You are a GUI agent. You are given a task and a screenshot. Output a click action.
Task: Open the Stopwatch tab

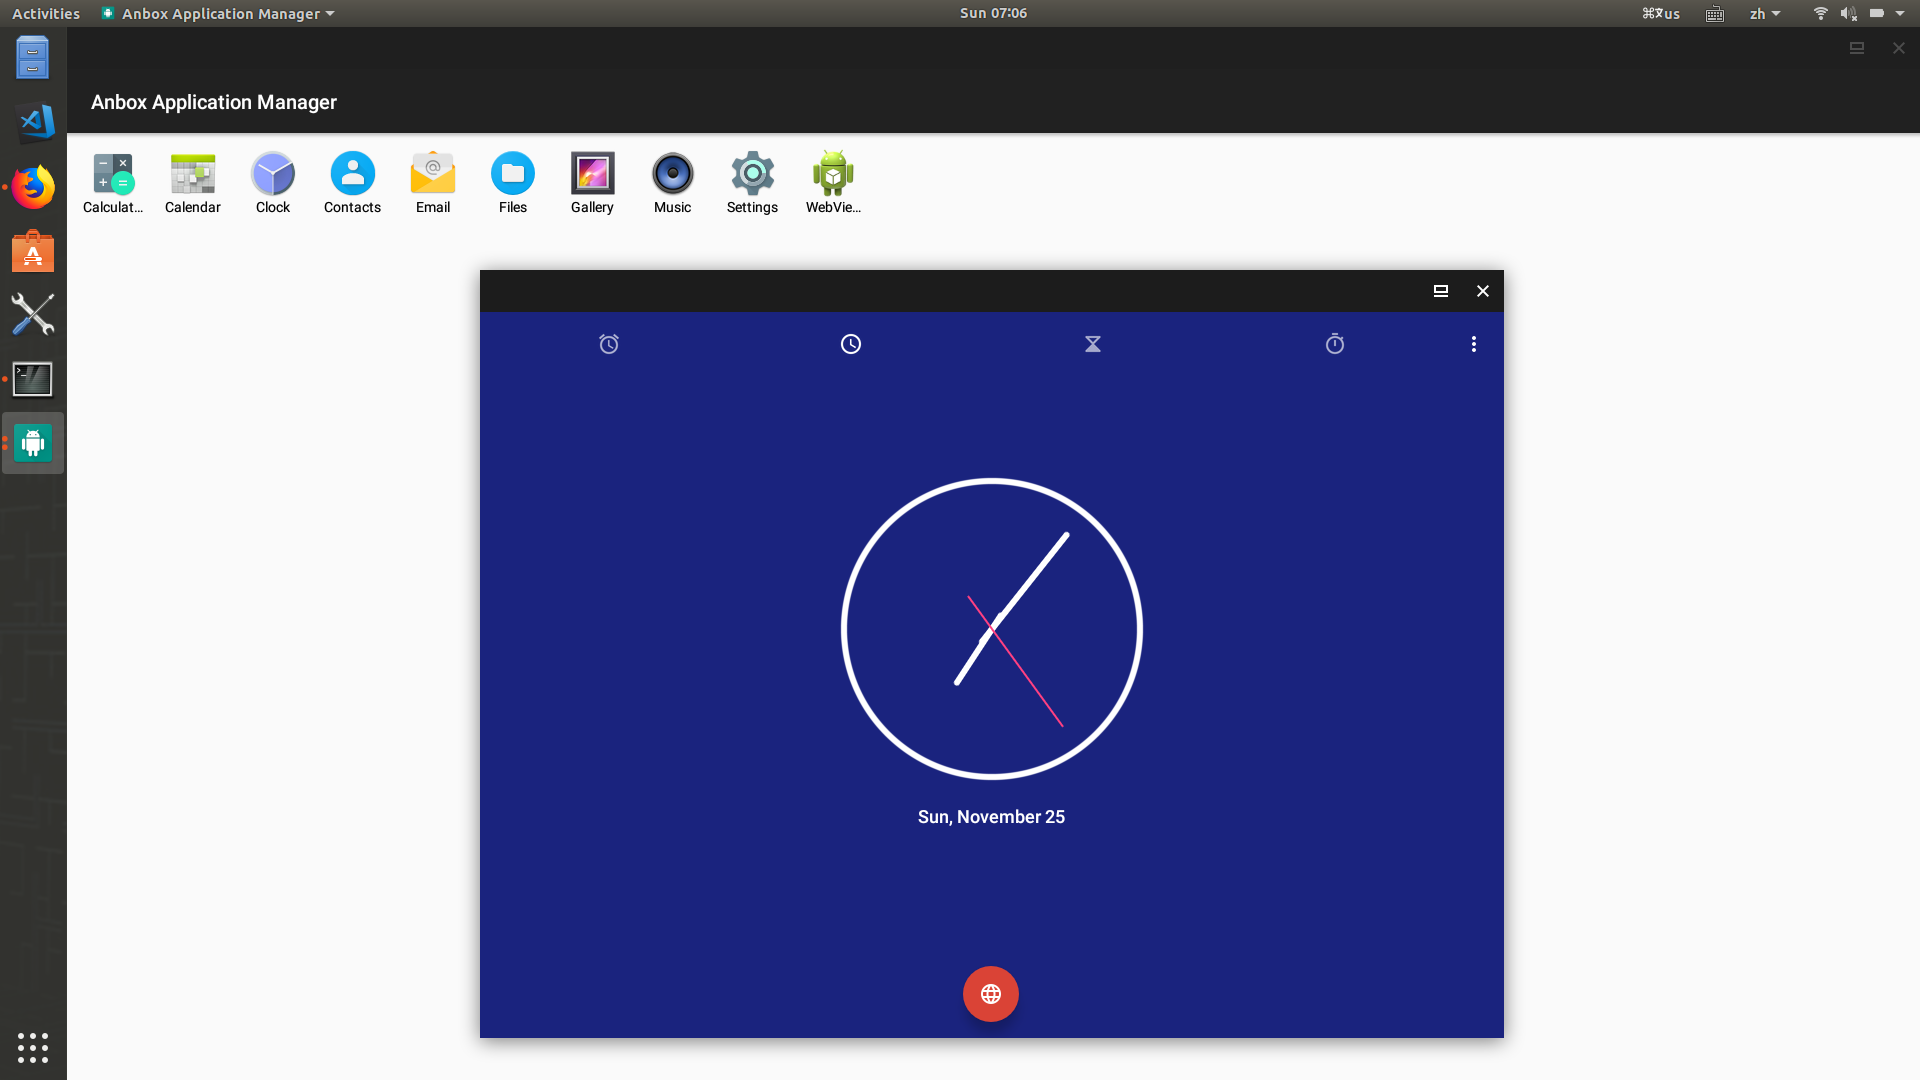(1335, 344)
